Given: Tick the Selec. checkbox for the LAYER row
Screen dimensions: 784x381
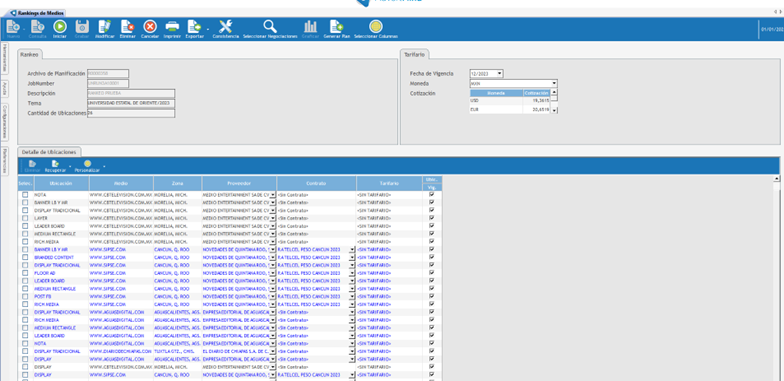Looking at the screenshot, I should click(x=25, y=218).
